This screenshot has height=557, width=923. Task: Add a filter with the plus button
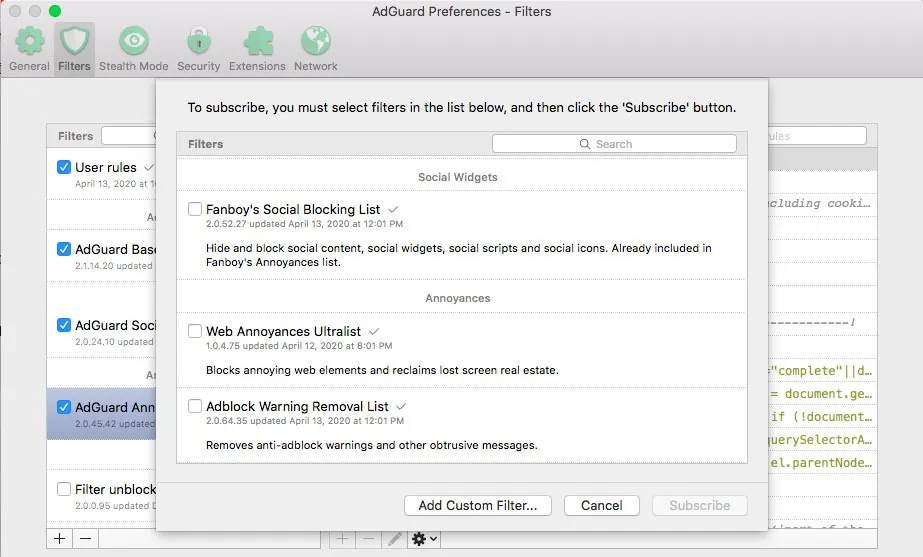(59, 538)
